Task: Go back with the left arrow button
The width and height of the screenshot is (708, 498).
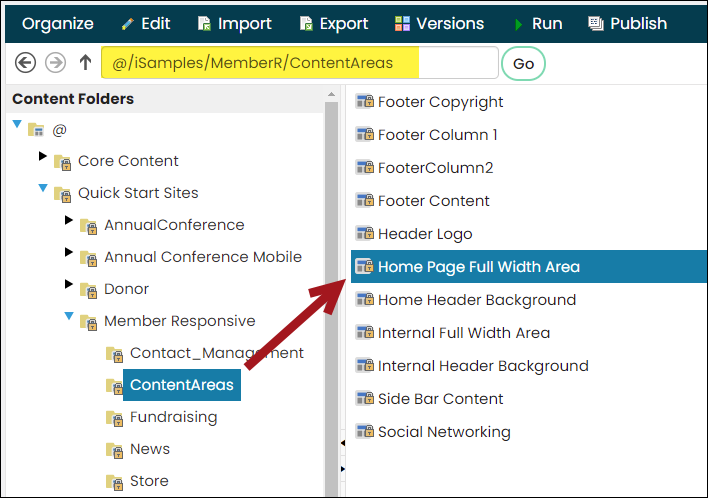Action: pos(25,62)
